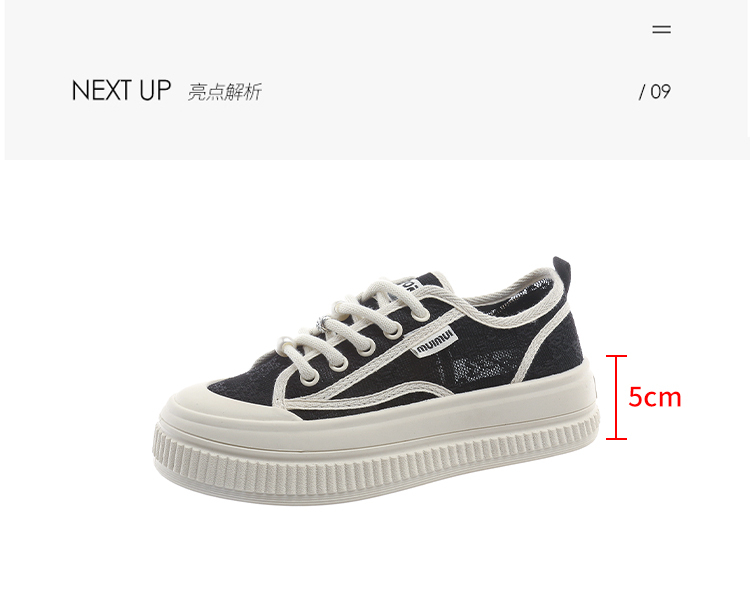
Task: Click the sheer mesh side panel
Action: pyautogui.click(x=483, y=368)
